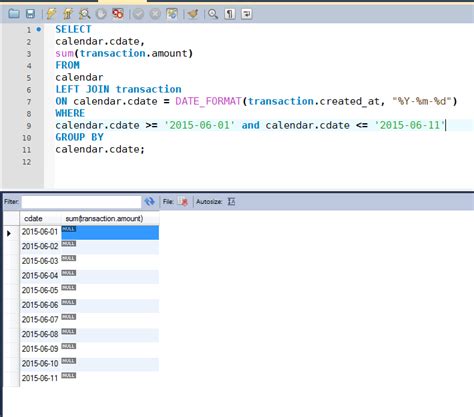Select the cdate cell 2015-06-04
The height and width of the screenshot is (417, 474).
(40, 276)
